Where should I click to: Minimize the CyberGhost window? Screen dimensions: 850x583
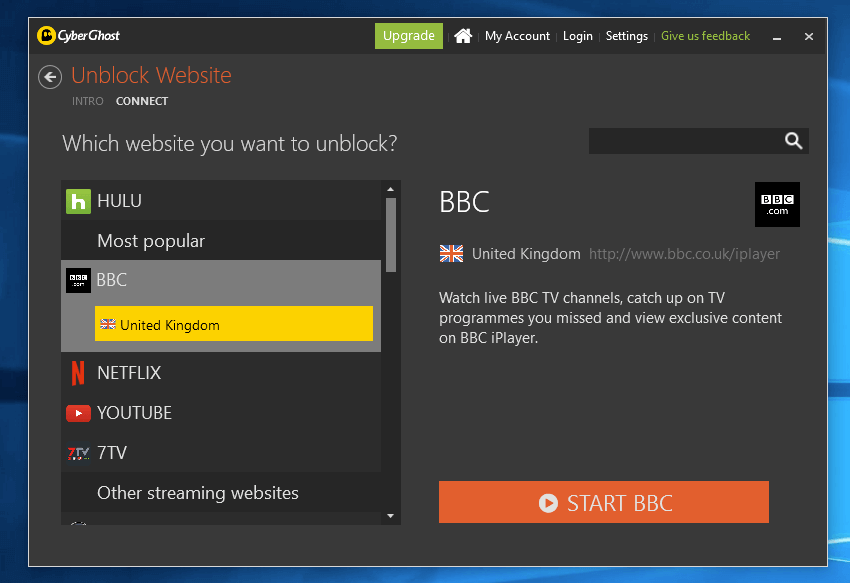pyautogui.click(x=777, y=37)
